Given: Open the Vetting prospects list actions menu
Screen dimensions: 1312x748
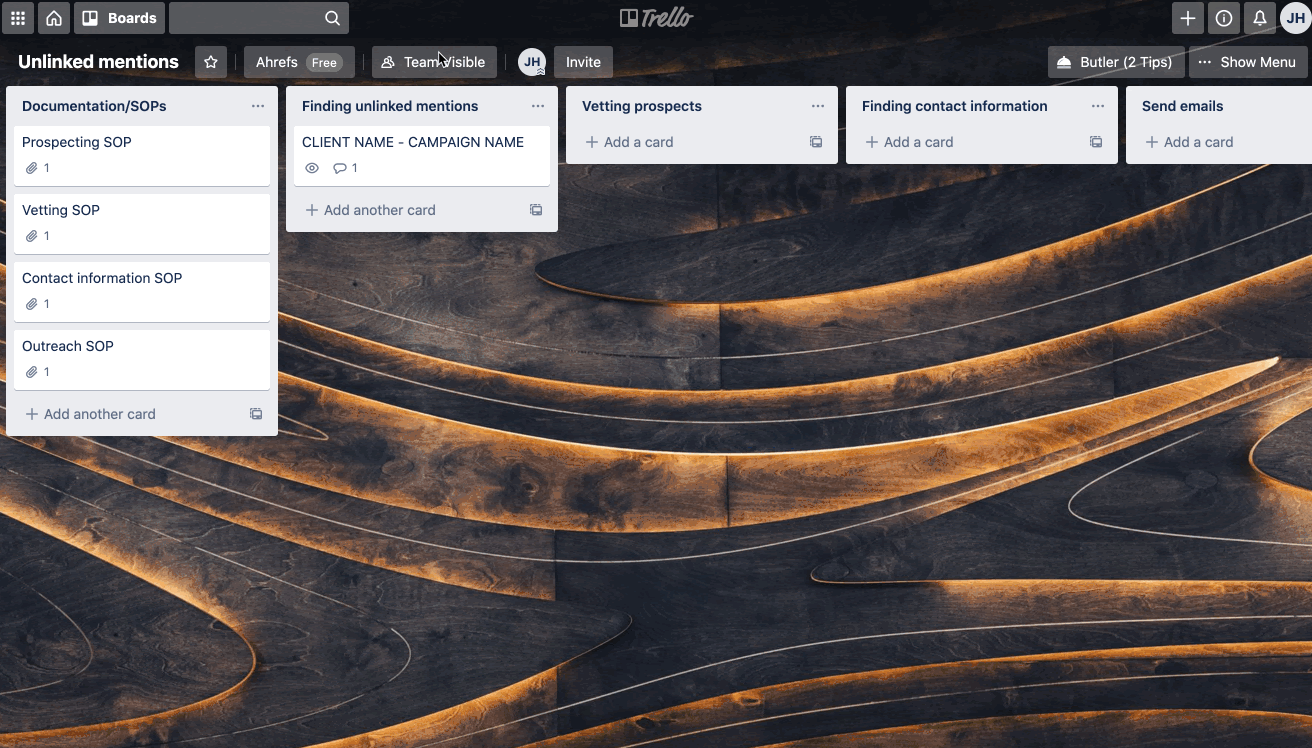Looking at the screenshot, I should coord(818,106).
